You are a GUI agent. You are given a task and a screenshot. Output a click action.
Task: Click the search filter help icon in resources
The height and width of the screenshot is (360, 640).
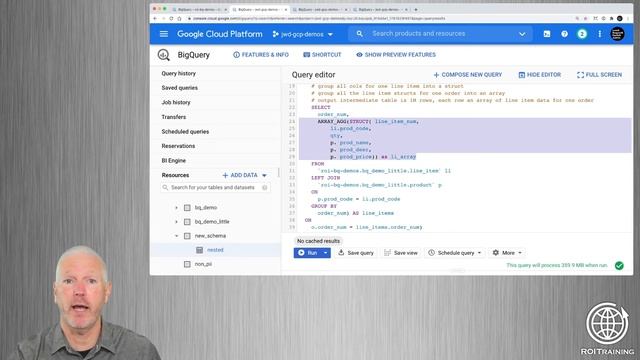point(264,187)
